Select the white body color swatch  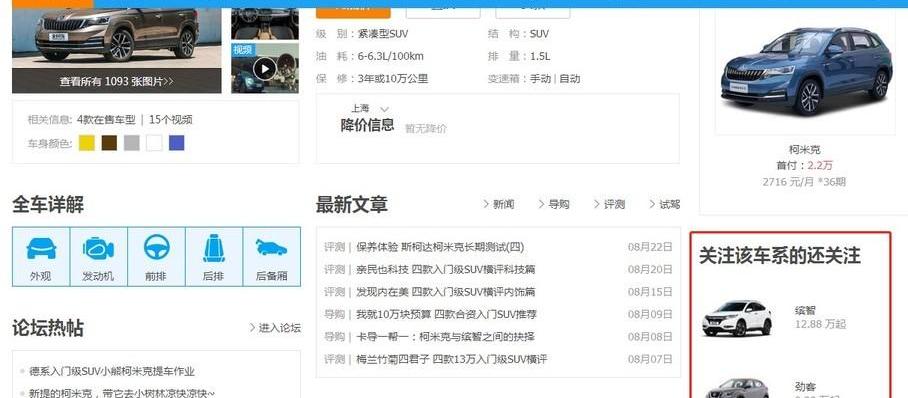point(154,143)
